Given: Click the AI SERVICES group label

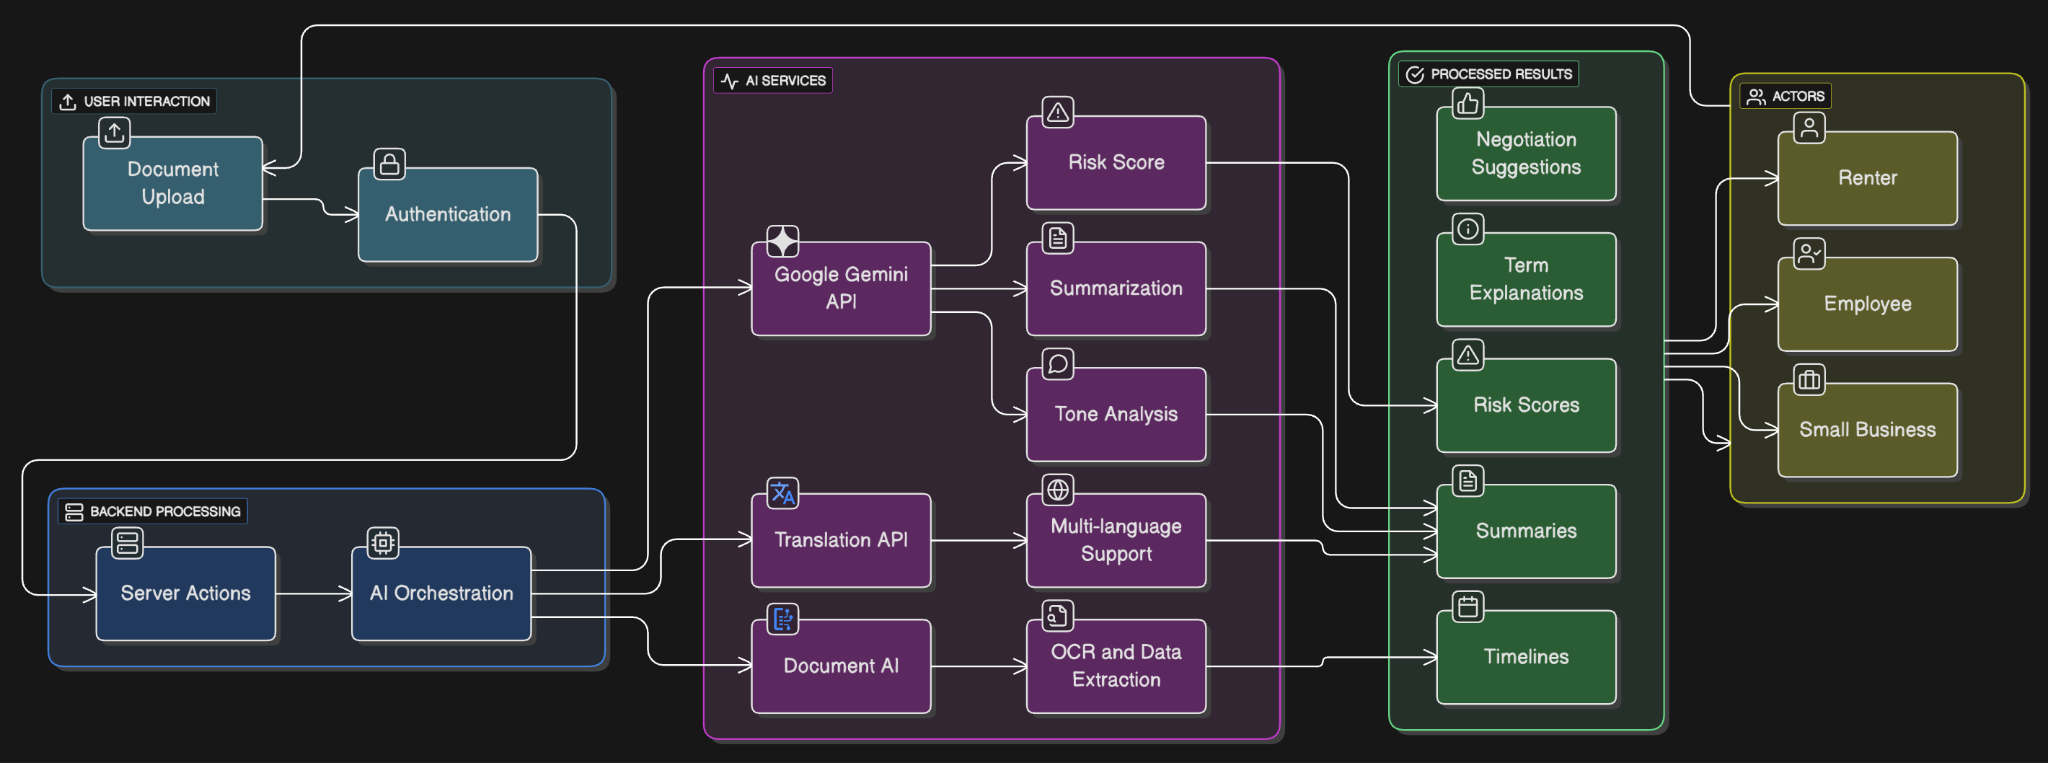Looking at the screenshot, I should (x=773, y=81).
